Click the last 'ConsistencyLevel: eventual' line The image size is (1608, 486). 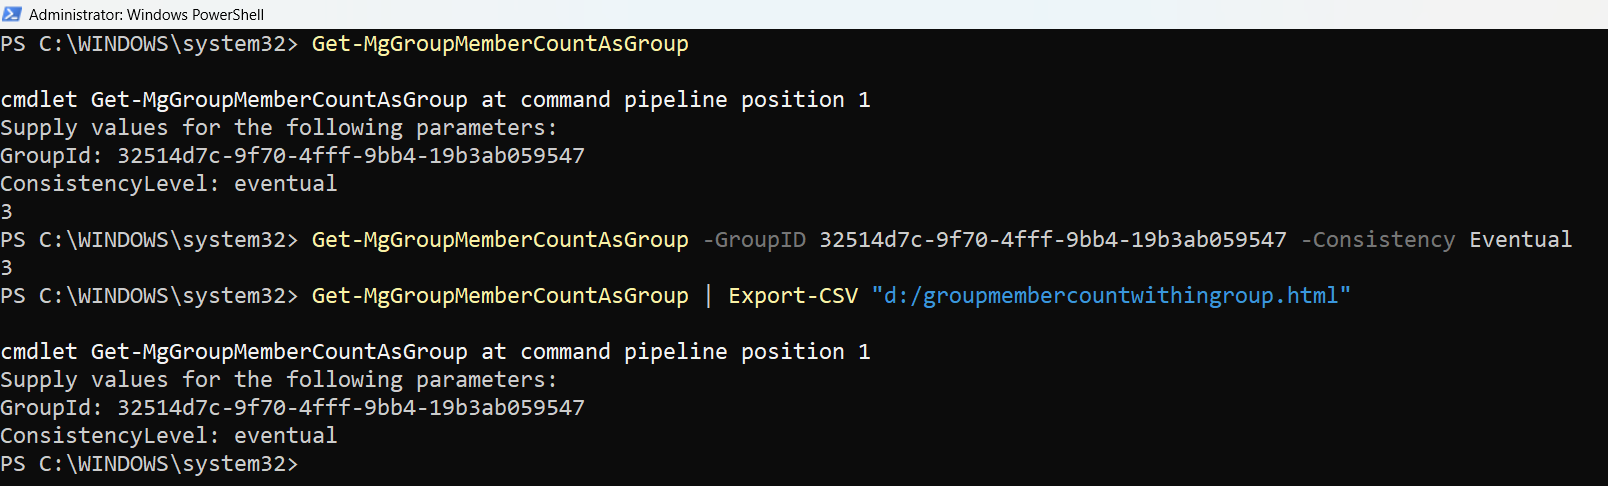[x=168, y=436]
